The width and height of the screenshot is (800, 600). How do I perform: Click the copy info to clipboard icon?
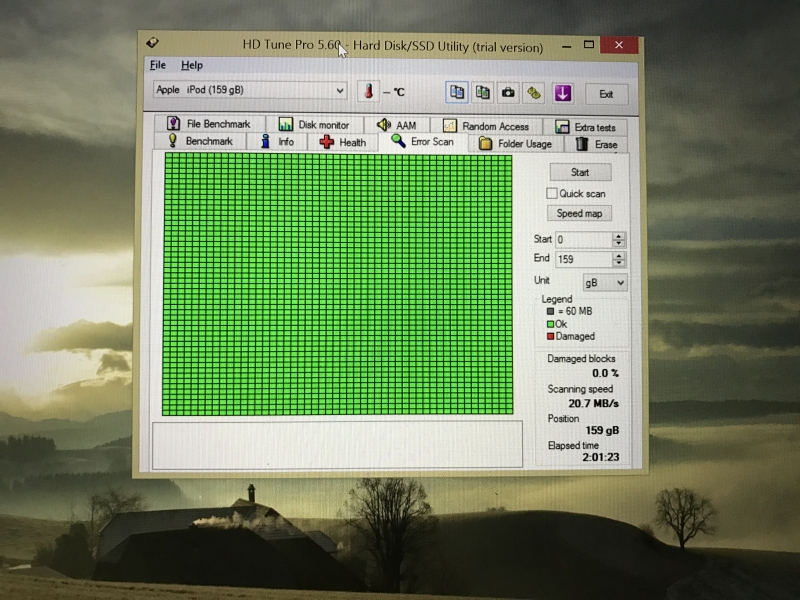pyautogui.click(x=457, y=92)
